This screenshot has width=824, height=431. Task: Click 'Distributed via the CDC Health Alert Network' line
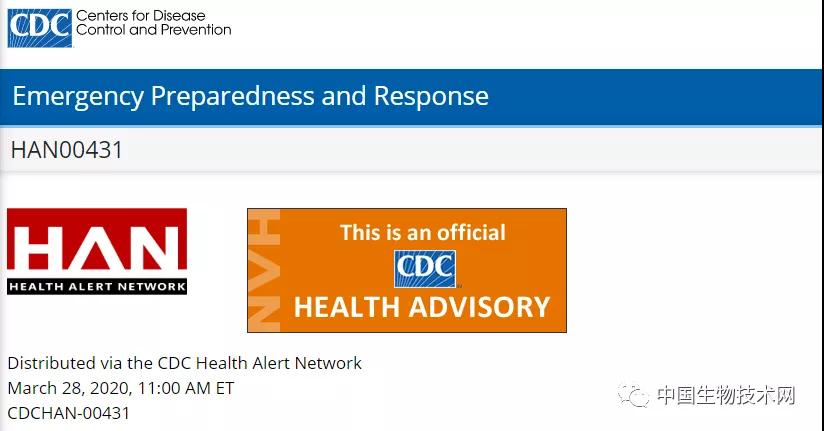(x=184, y=363)
